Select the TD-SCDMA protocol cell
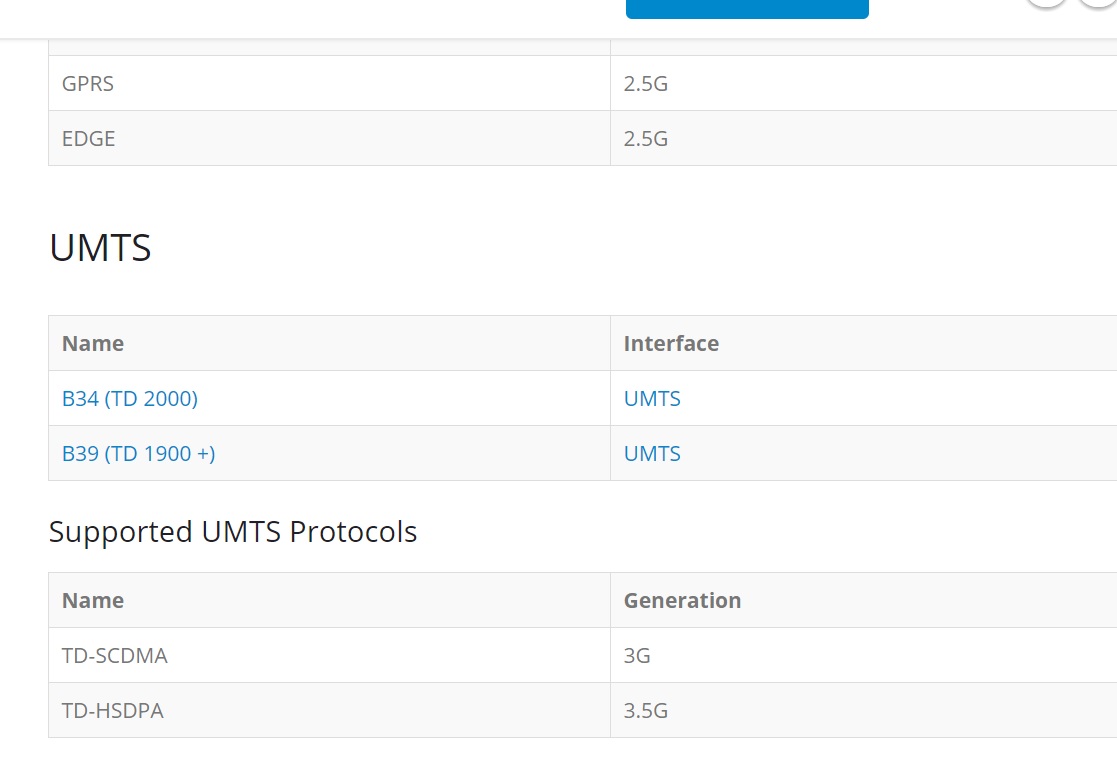The image size is (1117, 777). (x=115, y=656)
